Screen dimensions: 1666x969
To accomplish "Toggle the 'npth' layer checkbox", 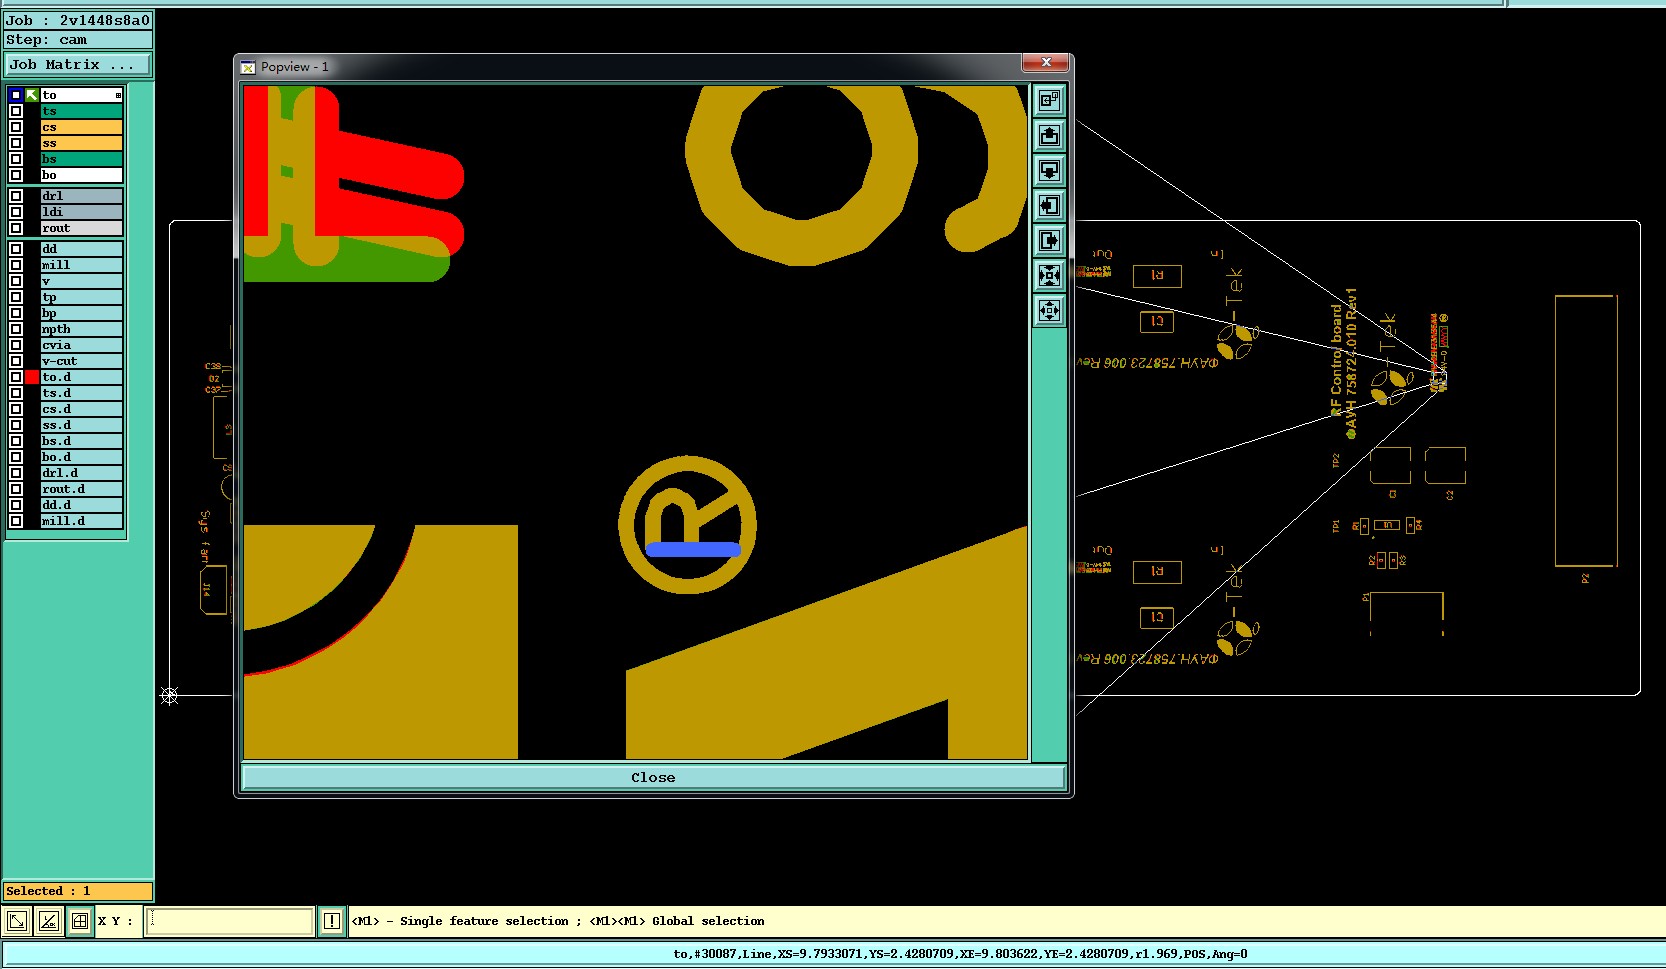I will coord(16,329).
